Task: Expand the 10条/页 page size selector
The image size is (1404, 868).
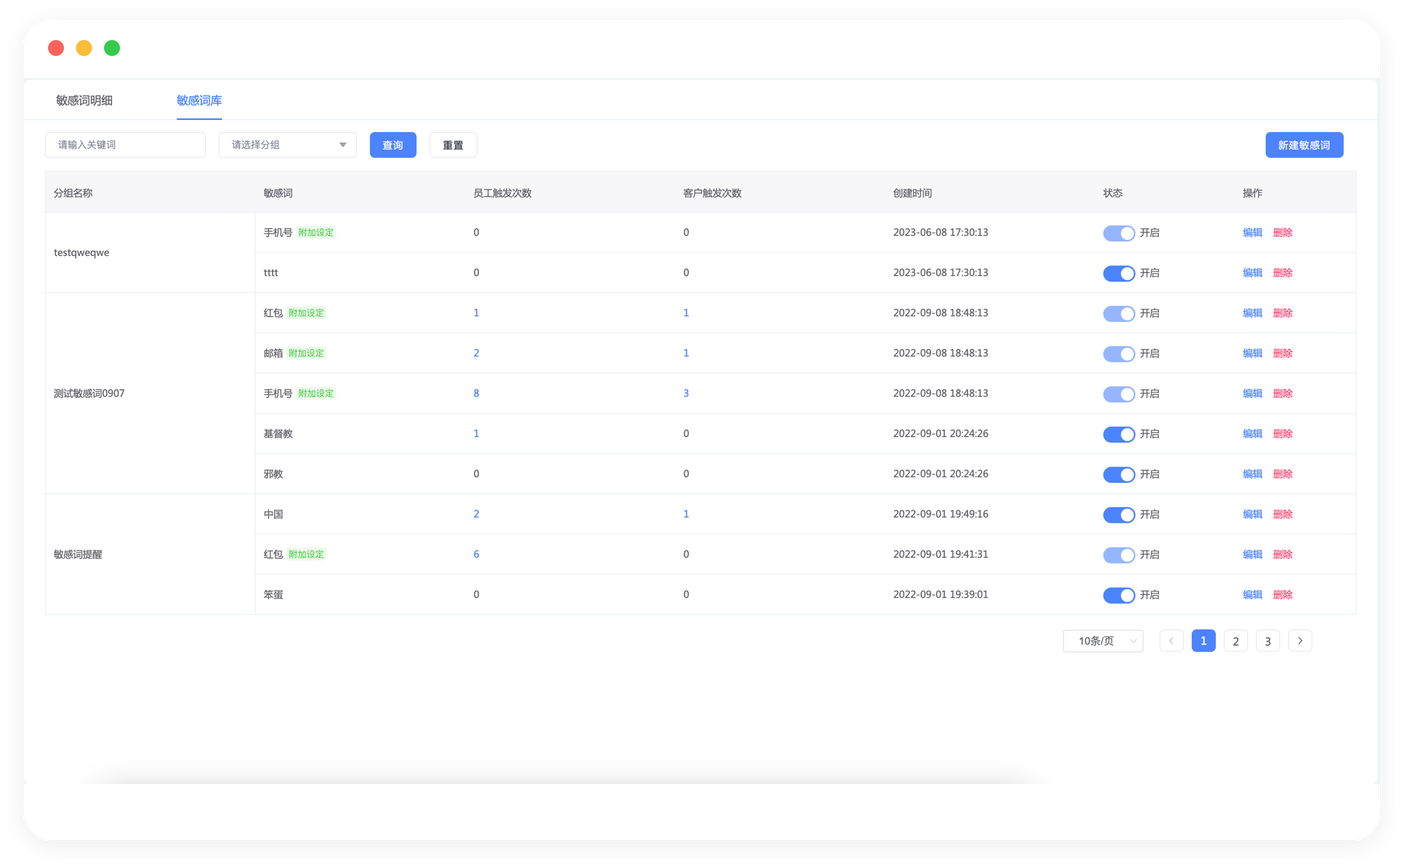Action: coord(1102,641)
